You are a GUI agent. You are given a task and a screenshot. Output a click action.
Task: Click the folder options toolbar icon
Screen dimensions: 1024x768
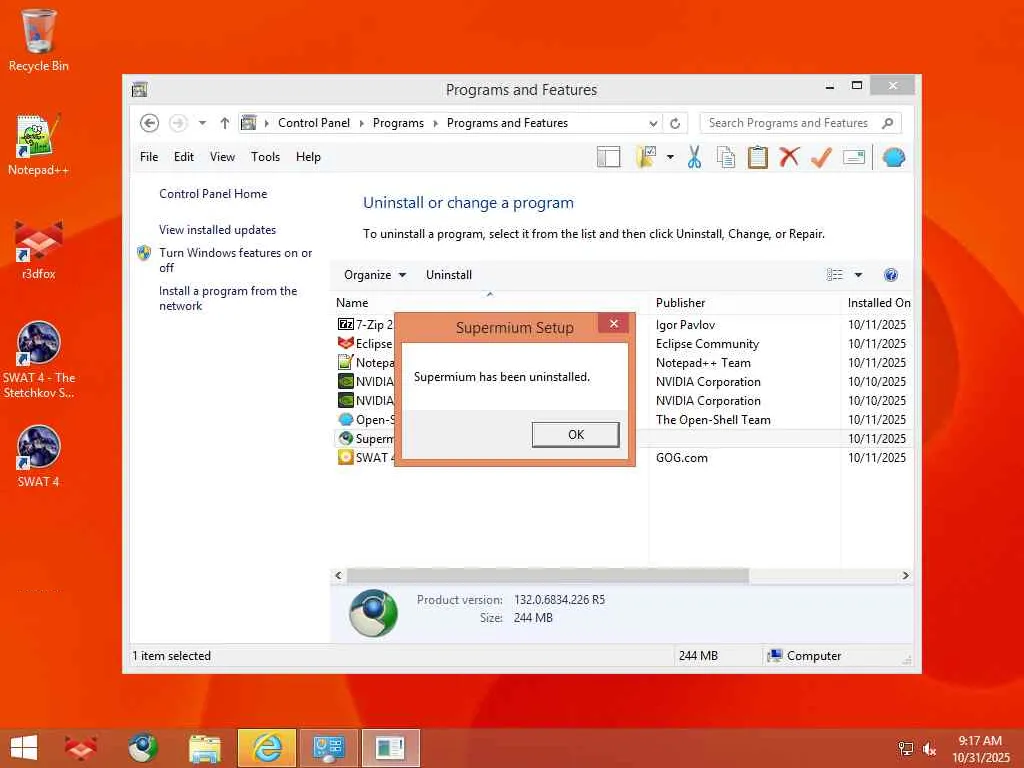[x=646, y=157]
